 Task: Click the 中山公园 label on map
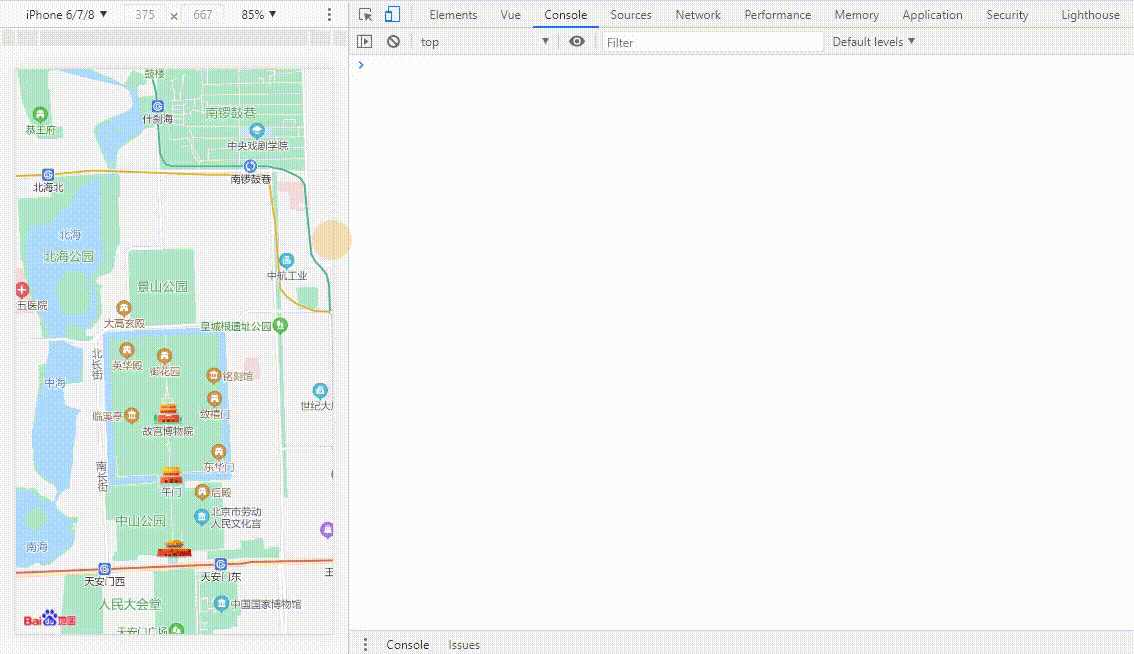tap(140, 521)
